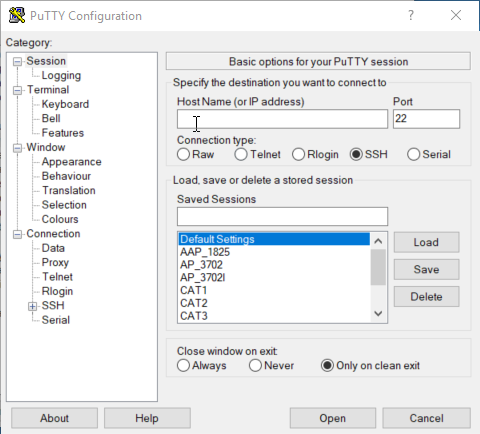Select AP_3702 saved session

coord(274,265)
